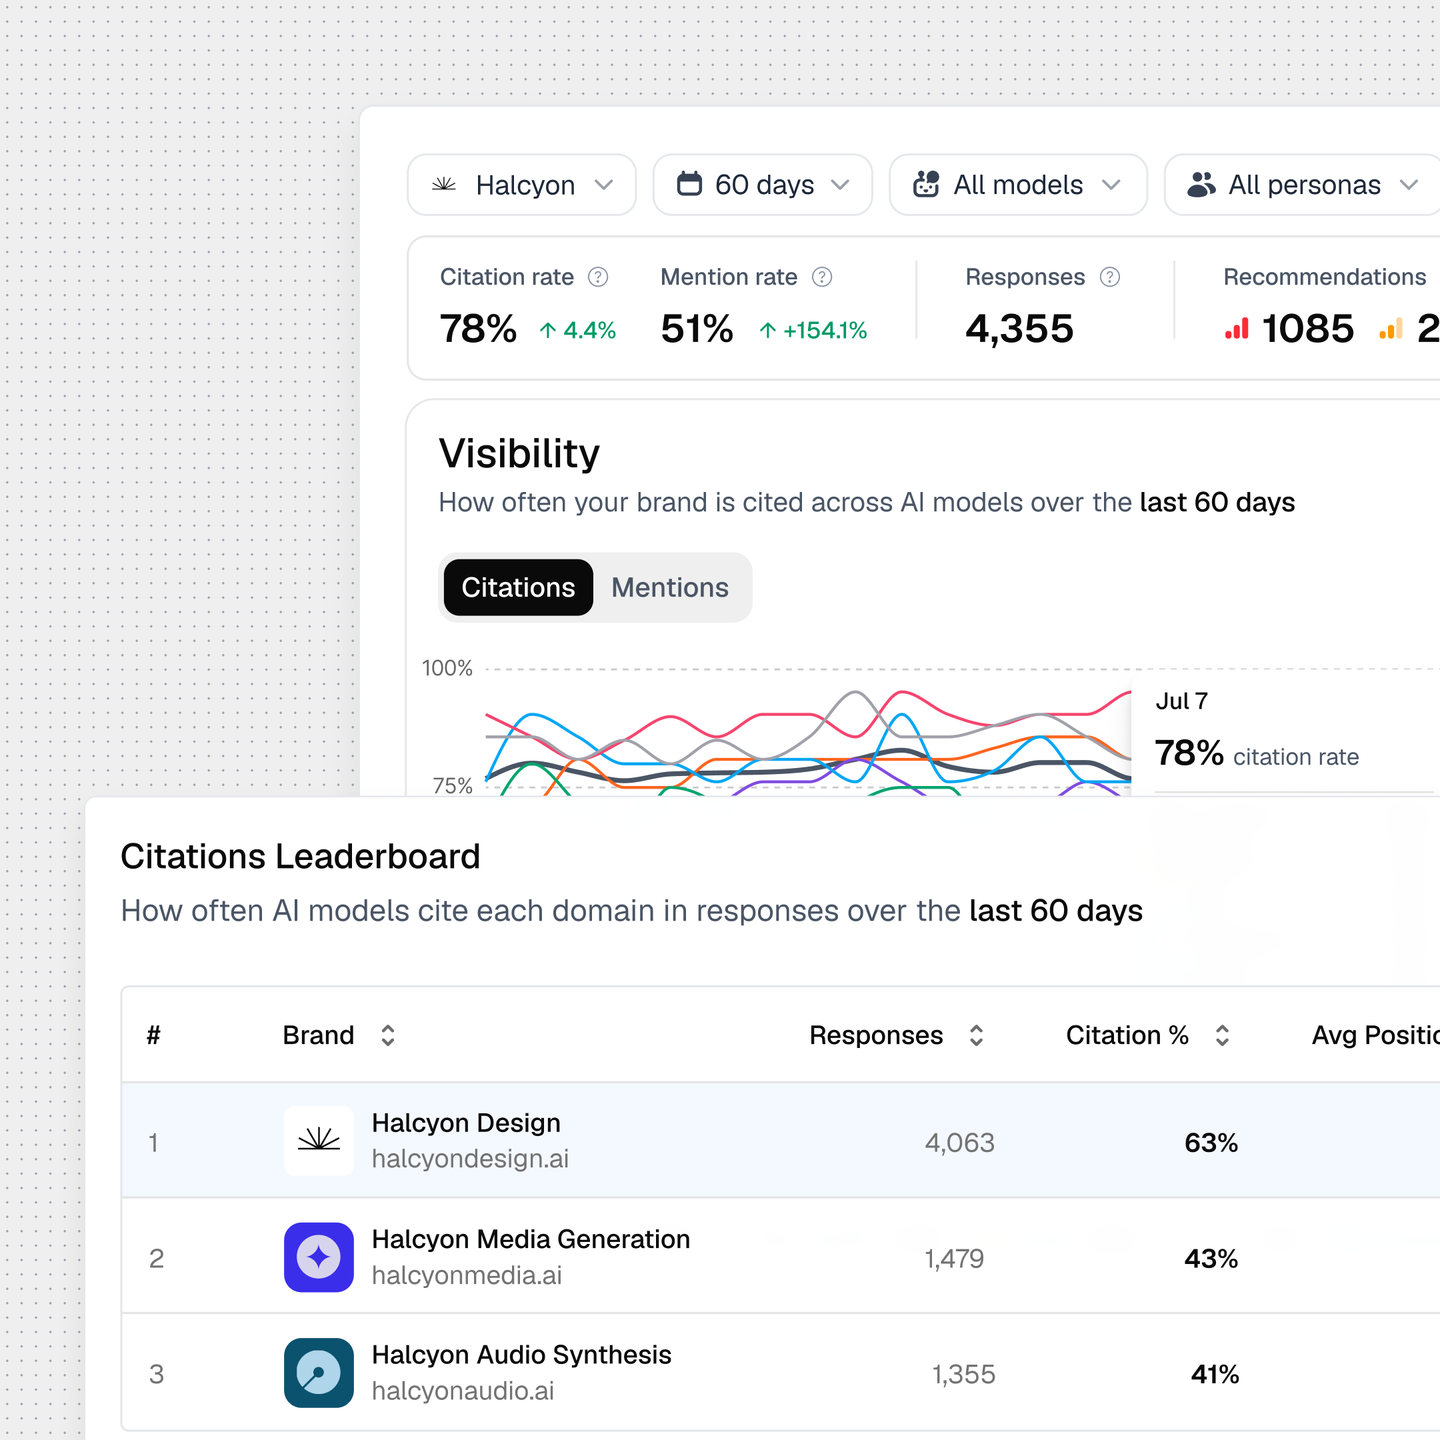Click the people icon beside All personas
The image size is (1440, 1440).
point(1201,184)
